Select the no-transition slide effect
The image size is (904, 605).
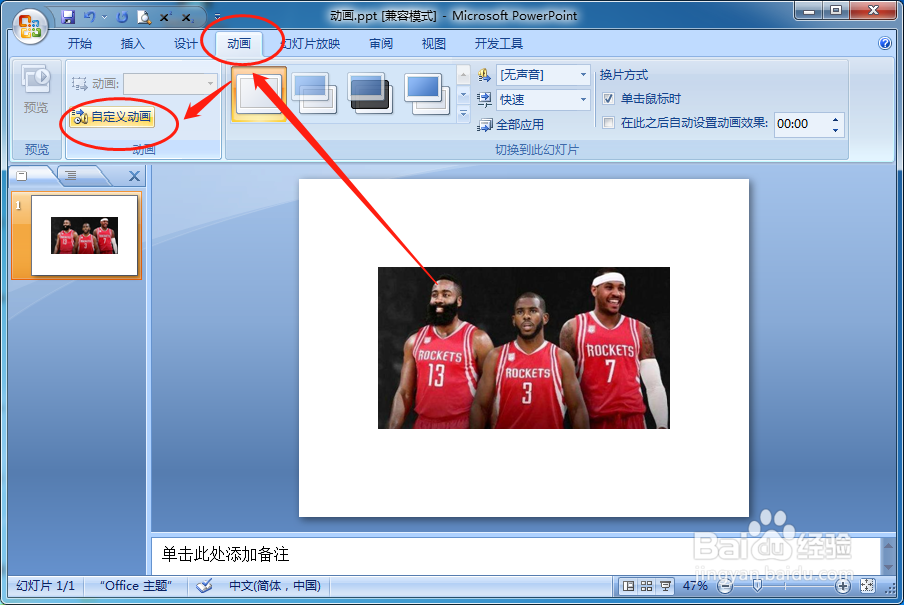[x=259, y=94]
